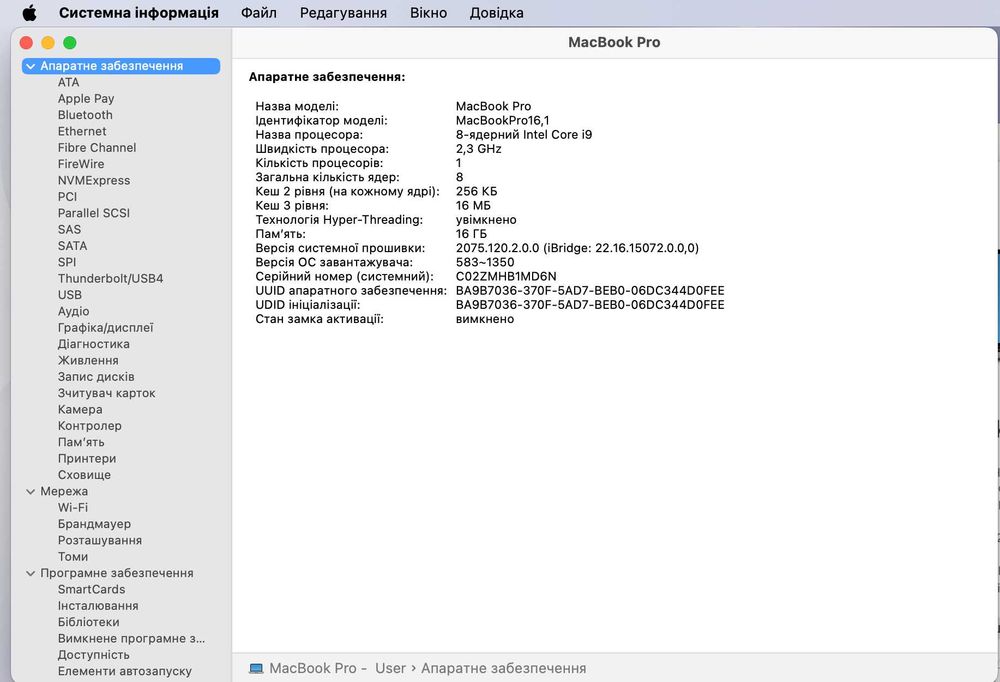Select NVMExpress in the sidebar

94,181
